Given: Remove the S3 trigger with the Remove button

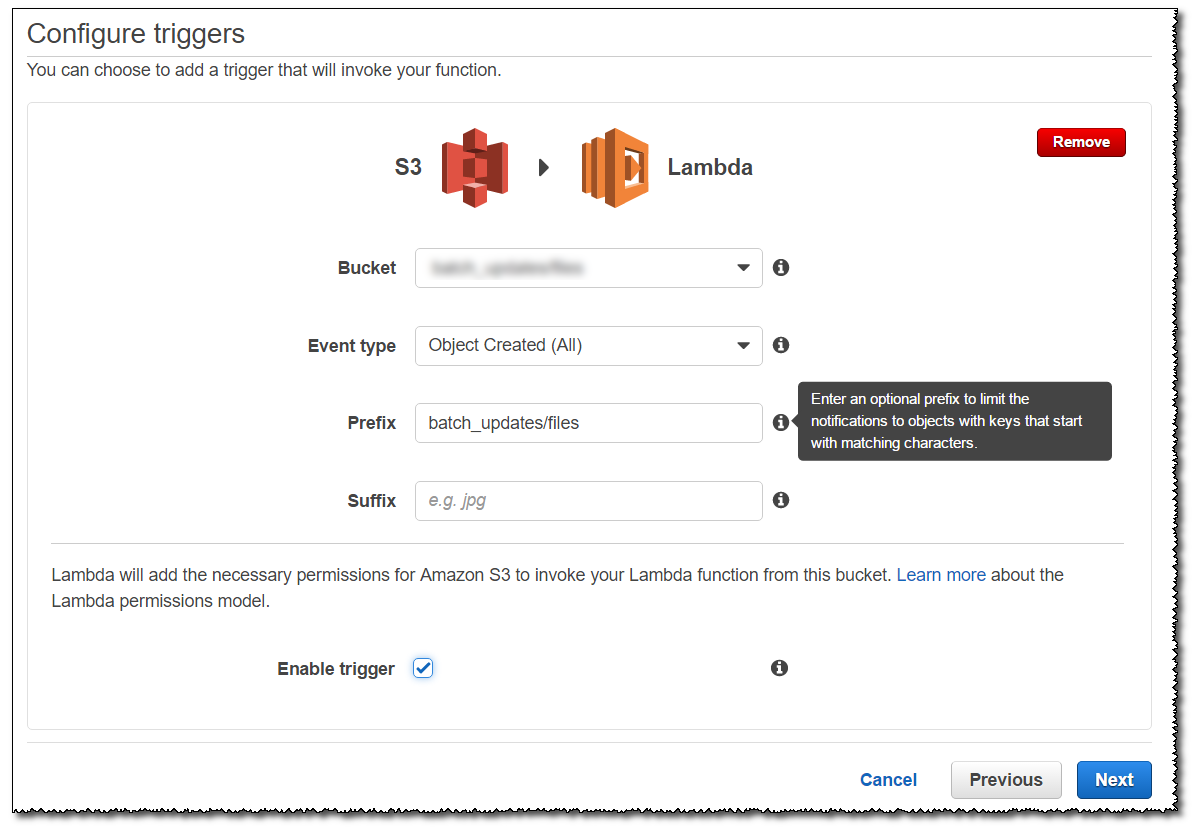Looking at the screenshot, I should (x=1081, y=142).
